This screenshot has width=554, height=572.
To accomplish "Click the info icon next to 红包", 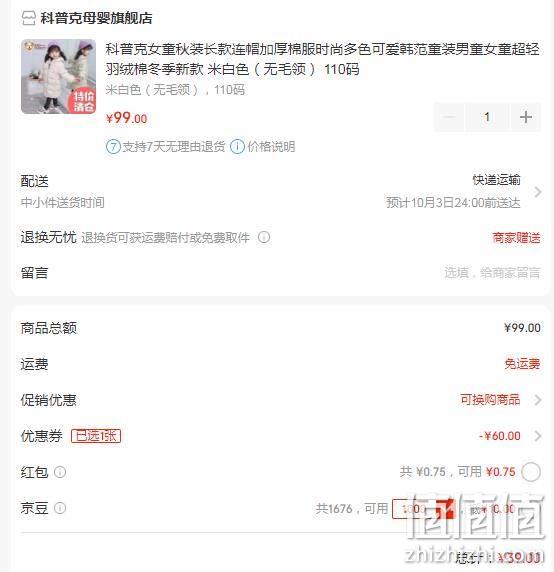I will click(x=60, y=472).
